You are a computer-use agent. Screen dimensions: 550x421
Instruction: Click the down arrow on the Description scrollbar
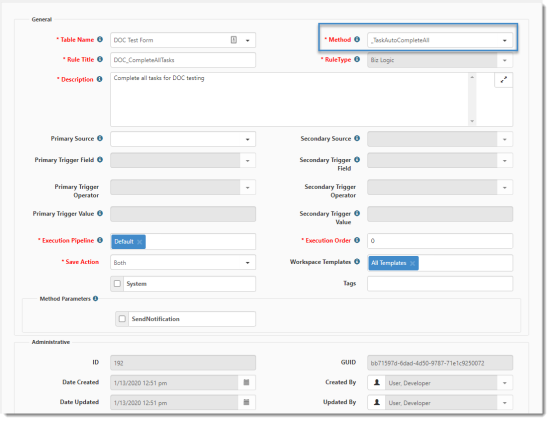point(472,121)
